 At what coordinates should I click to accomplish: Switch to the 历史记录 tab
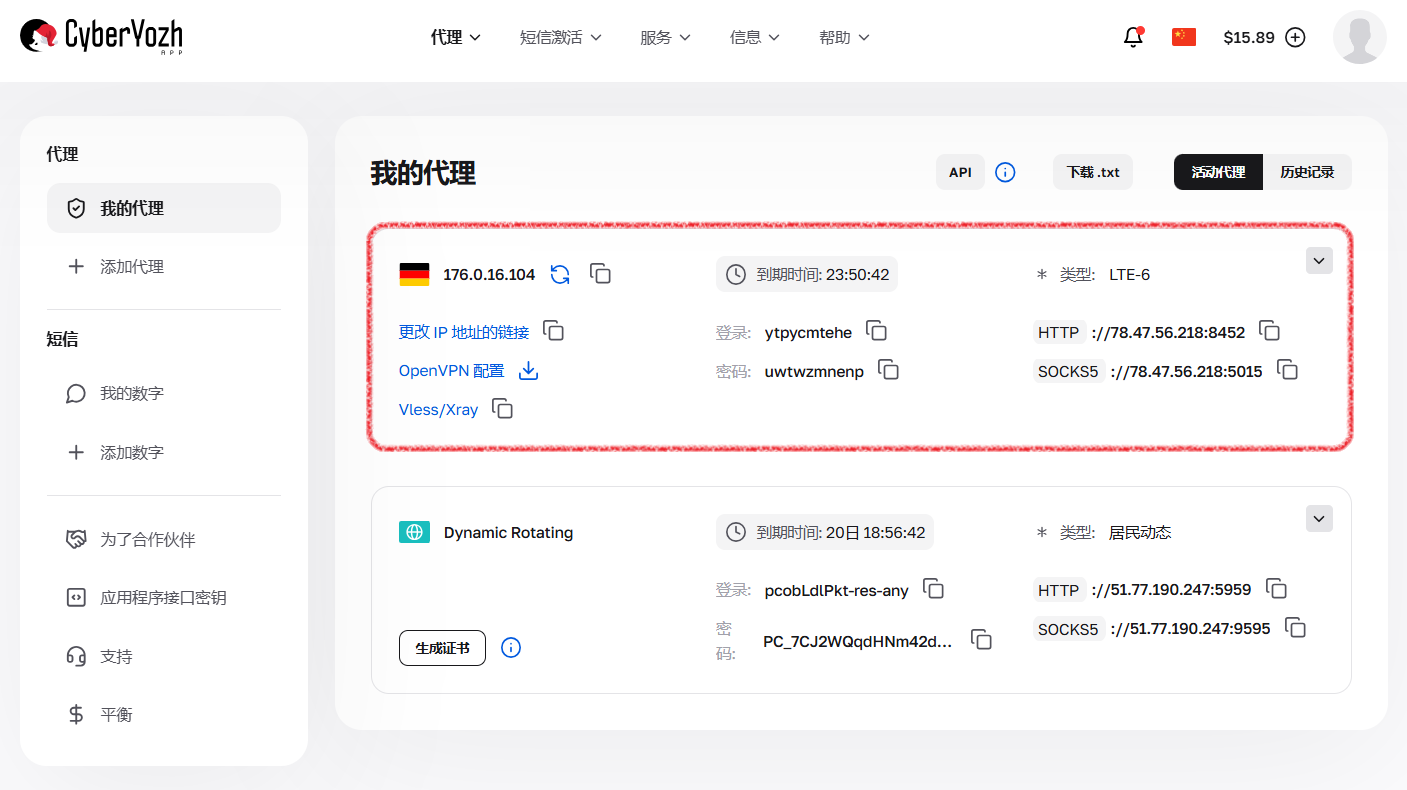coord(1308,171)
